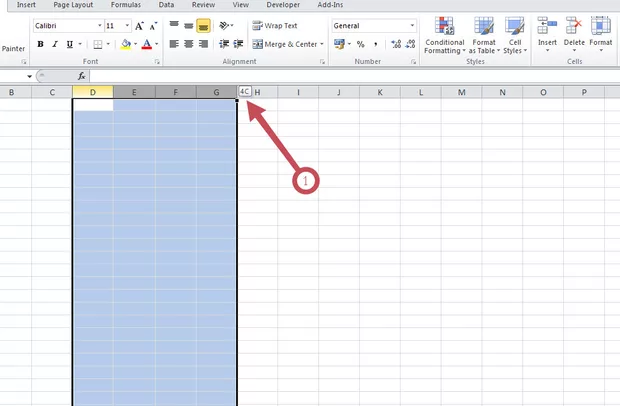Open Clipboard dialog launcher

24,62
